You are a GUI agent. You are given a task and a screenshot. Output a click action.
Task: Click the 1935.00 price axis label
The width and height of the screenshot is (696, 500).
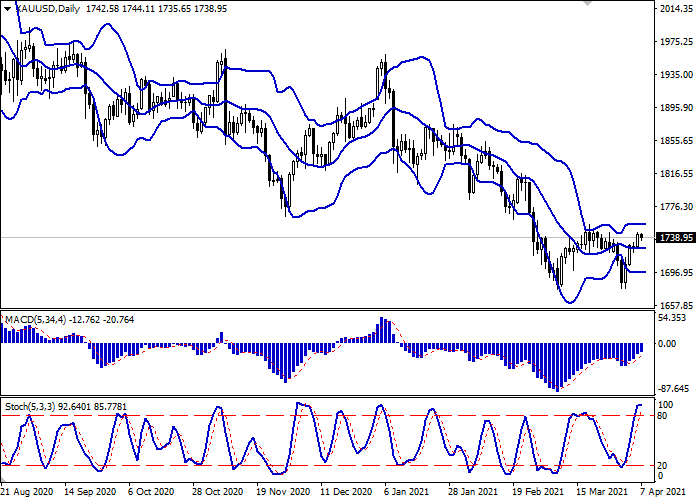point(676,75)
